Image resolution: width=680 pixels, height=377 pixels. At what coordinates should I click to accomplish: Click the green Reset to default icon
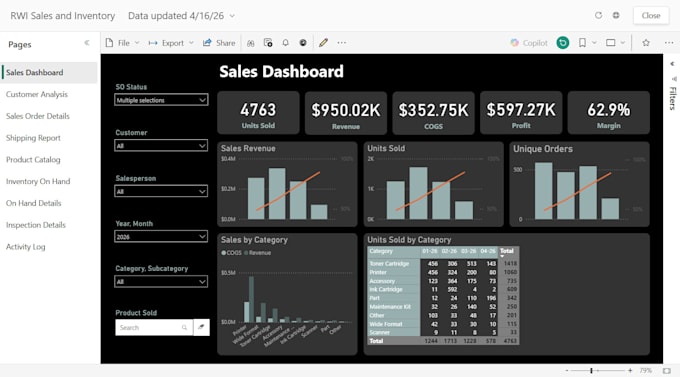click(562, 43)
